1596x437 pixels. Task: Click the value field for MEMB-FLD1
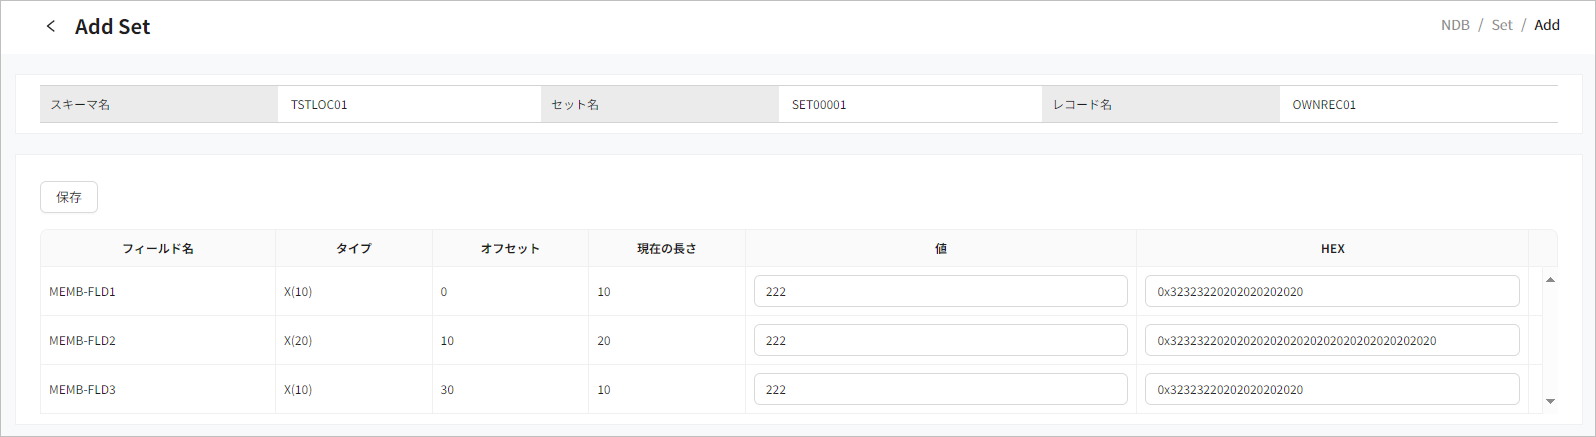point(940,292)
